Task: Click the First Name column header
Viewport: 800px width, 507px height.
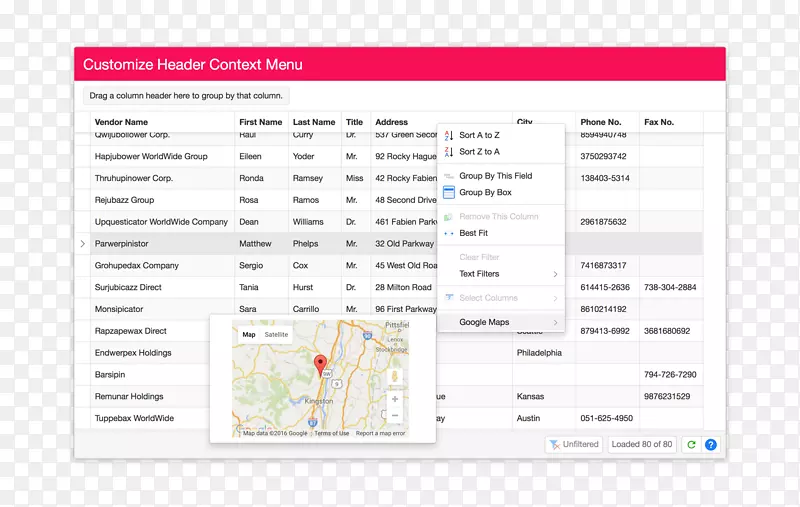Action: point(262,122)
